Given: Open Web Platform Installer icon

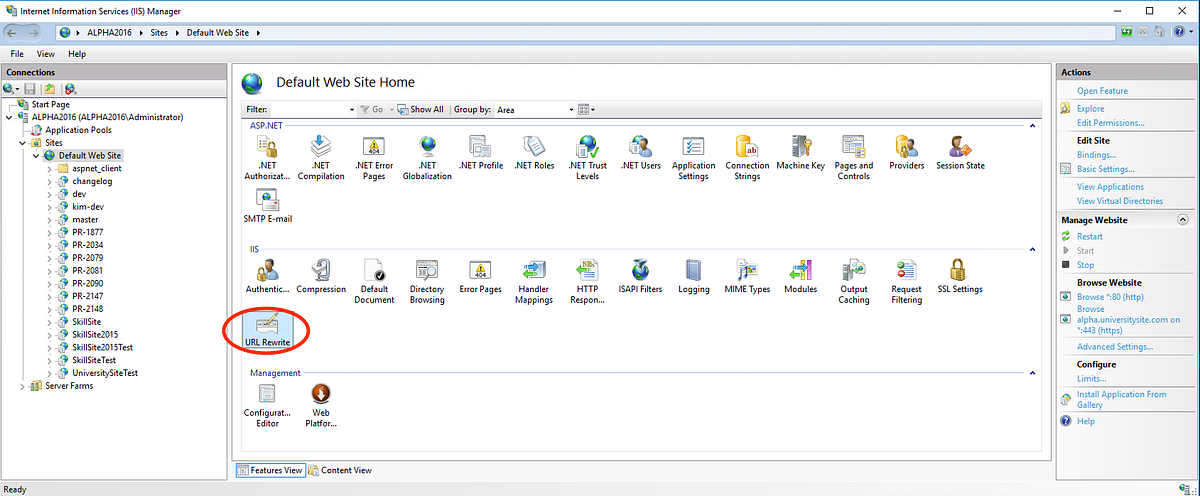Looking at the screenshot, I should pyautogui.click(x=321, y=404).
